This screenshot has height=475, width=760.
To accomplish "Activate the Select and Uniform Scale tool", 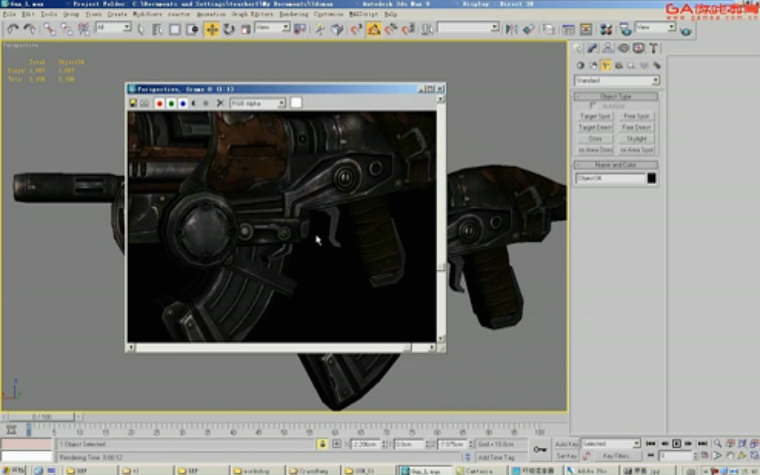I will coord(246,29).
